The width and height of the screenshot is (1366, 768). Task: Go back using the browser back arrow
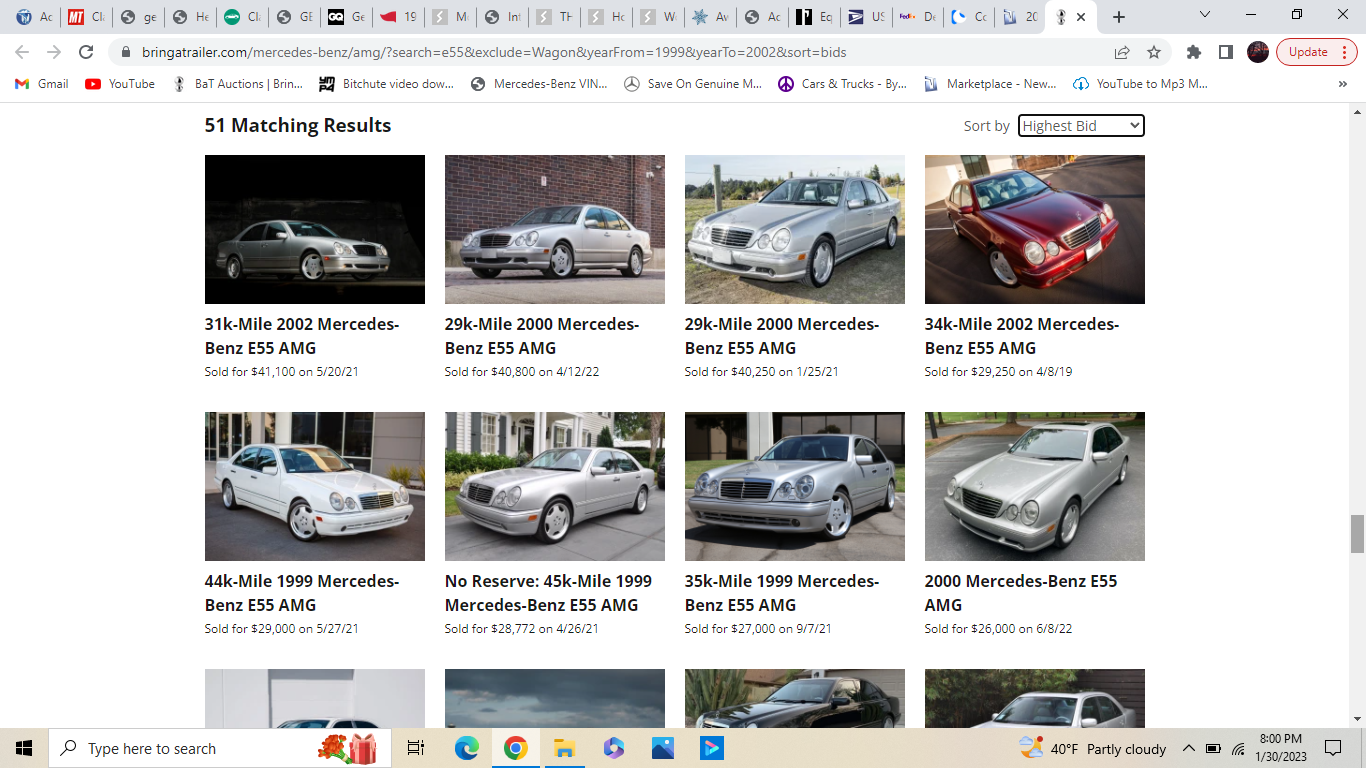pos(22,52)
